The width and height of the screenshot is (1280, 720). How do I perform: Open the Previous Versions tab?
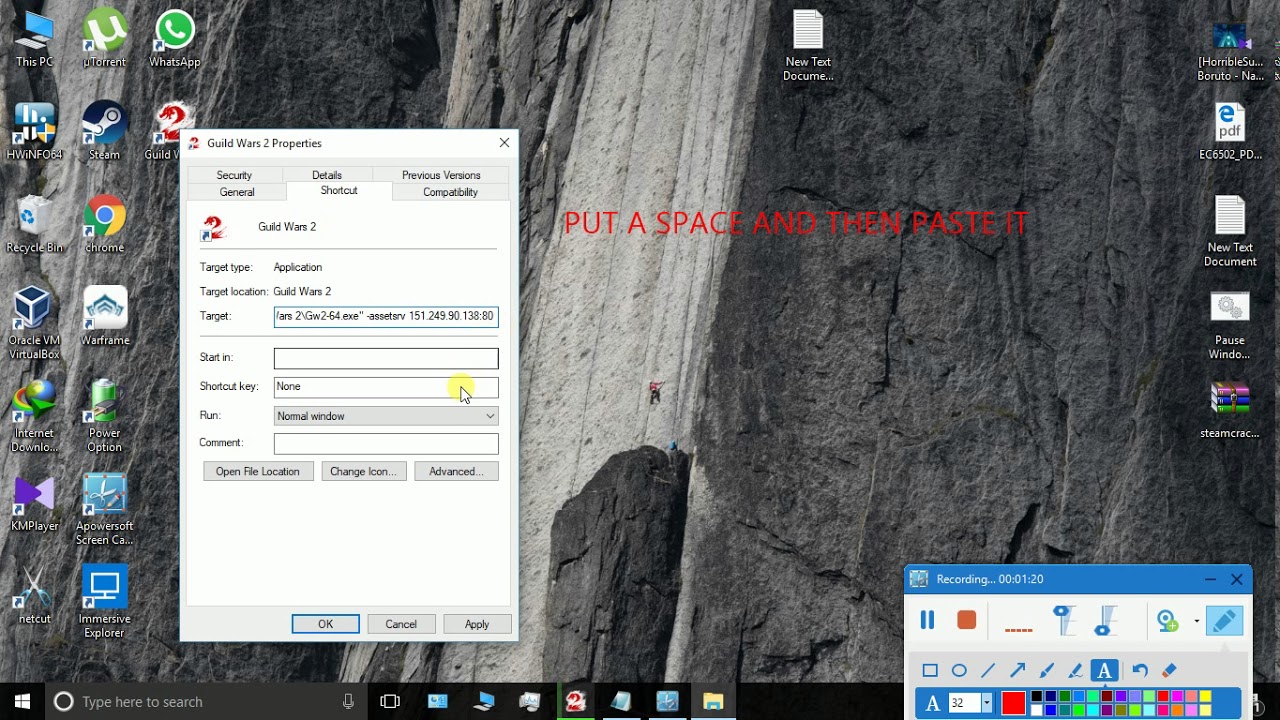(441, 175)
